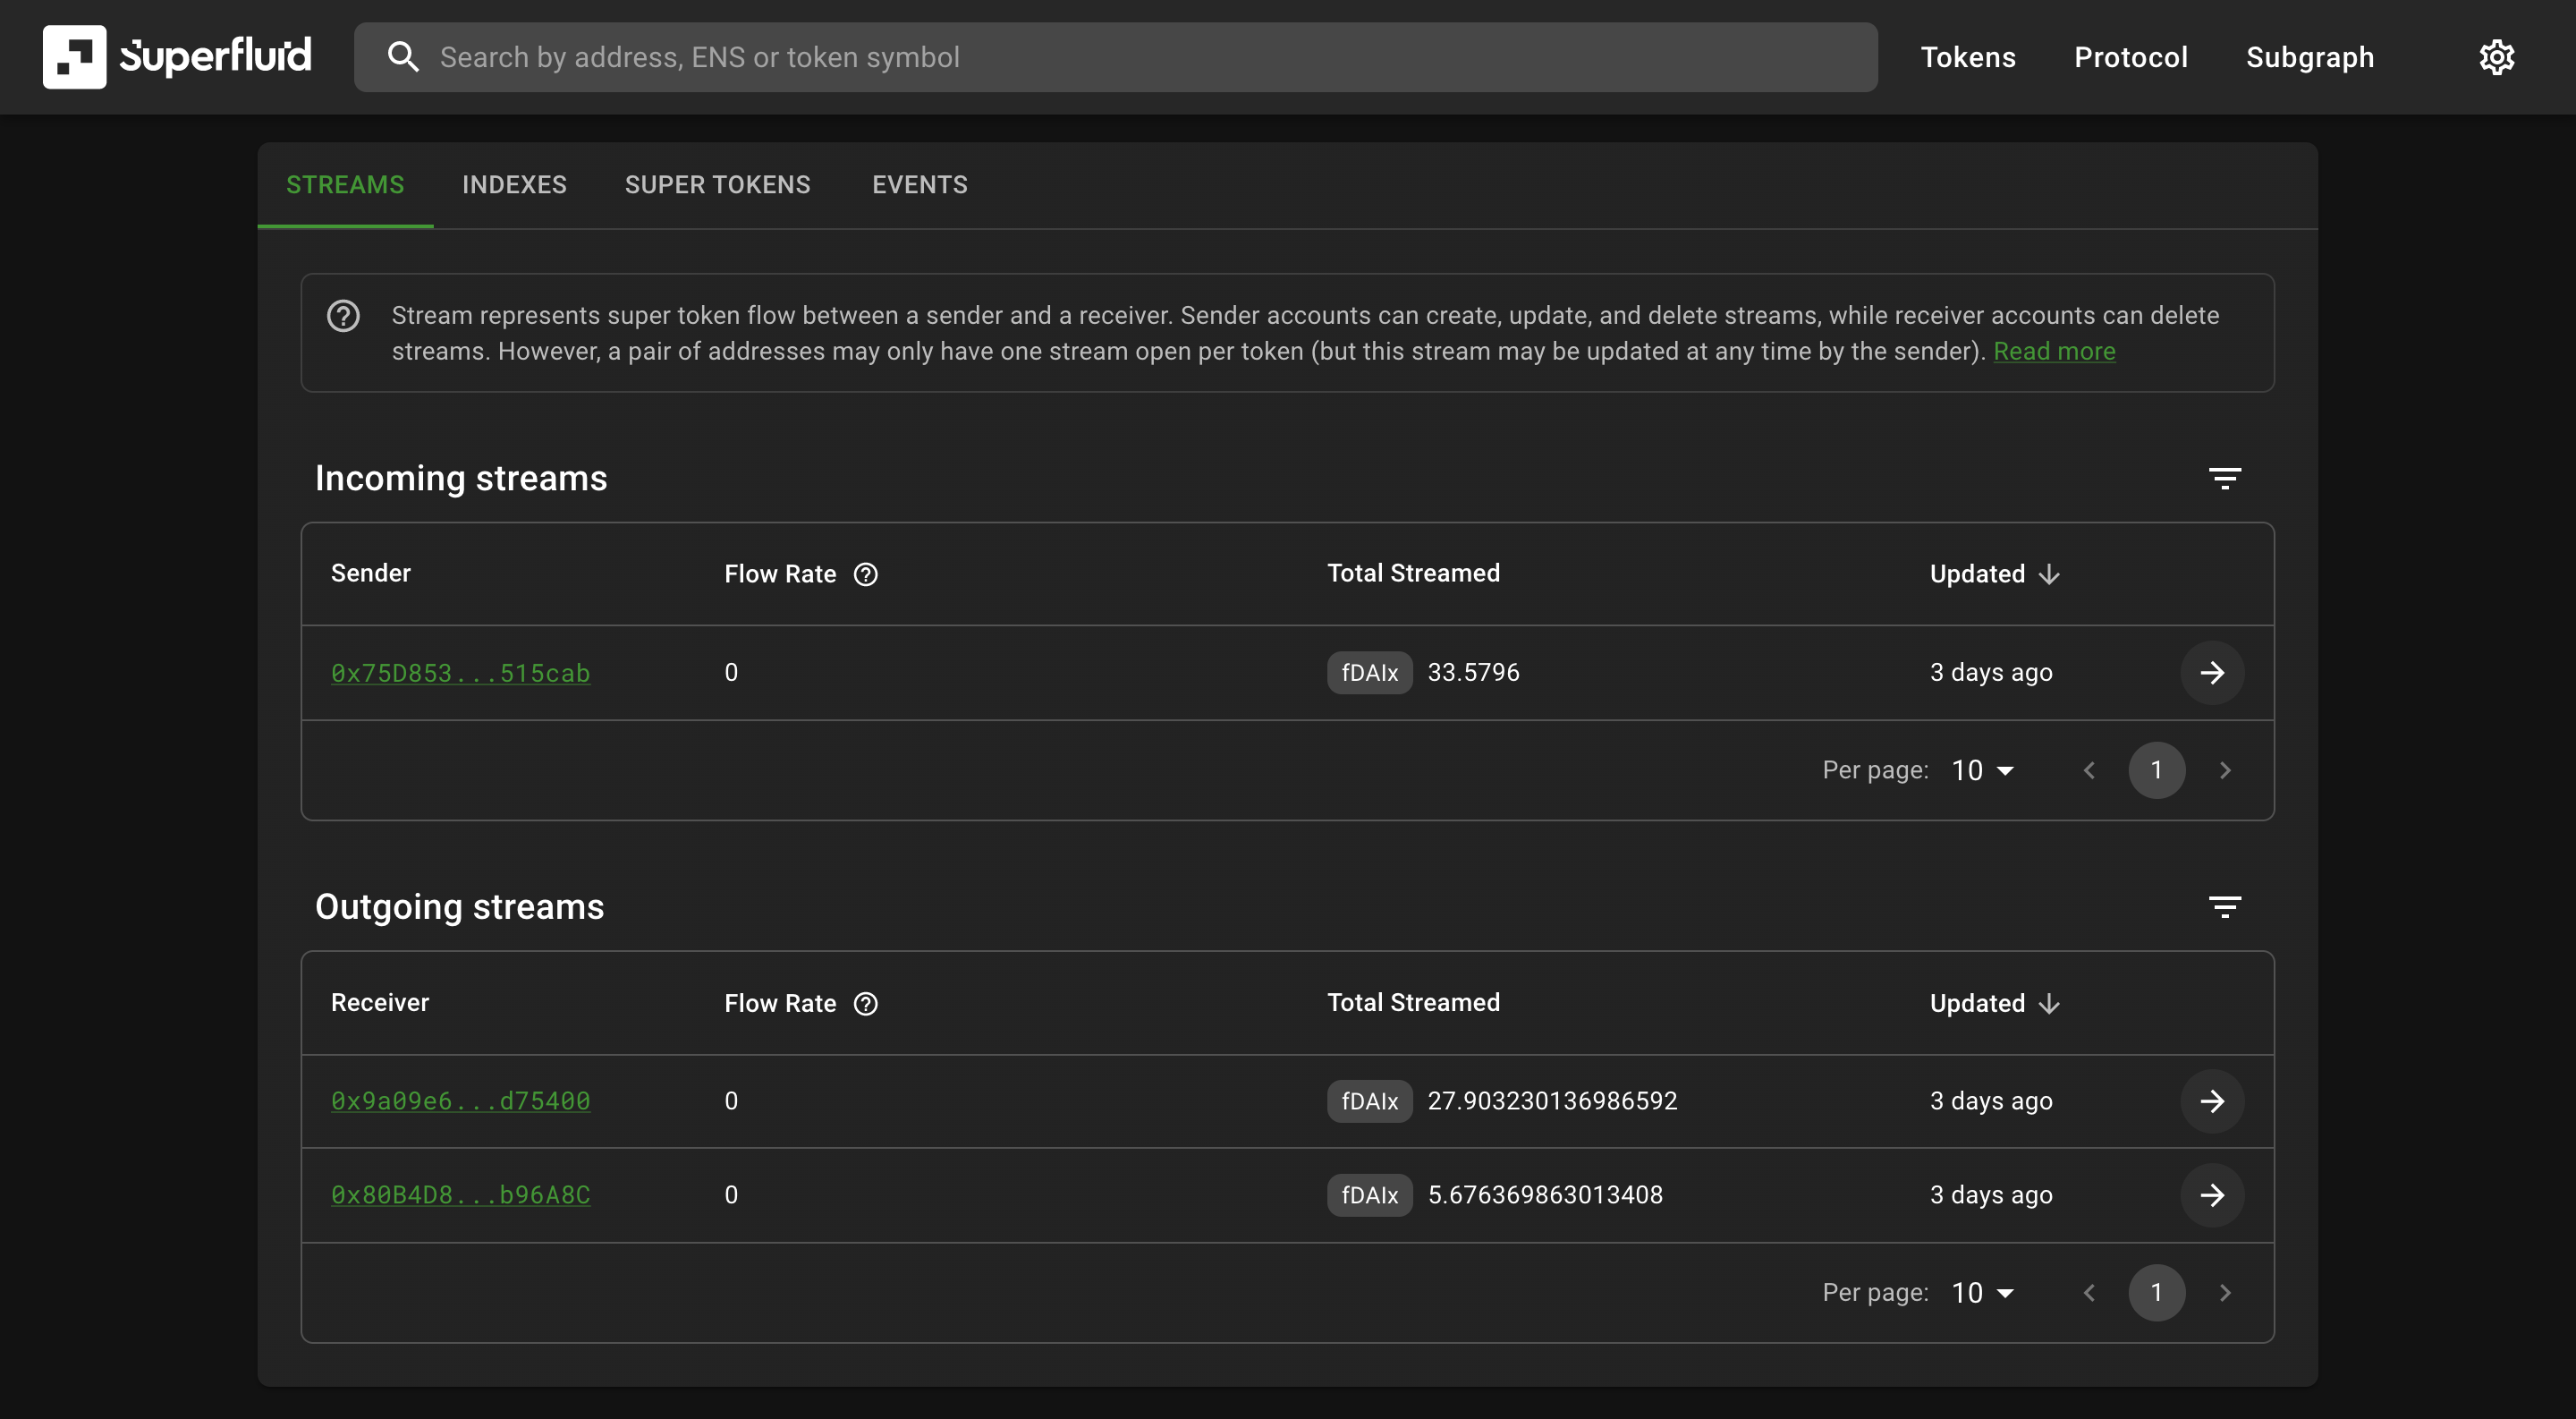Click the fDAIx chip in the 5.676369863013408 row
This screenshot has height=1419, width=2576.
click(1369, 1195)
